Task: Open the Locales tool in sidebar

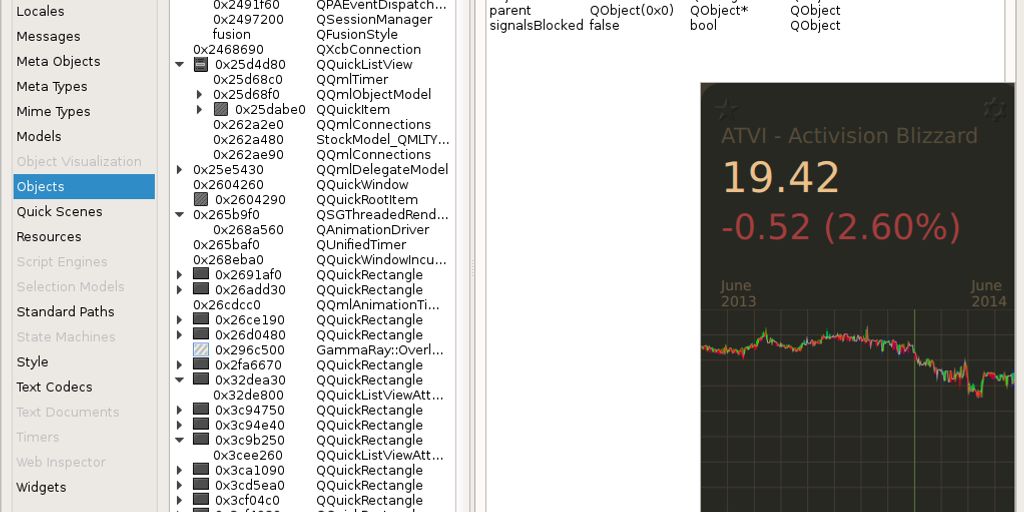Action: pyautogui.click(x=84, y=11)
